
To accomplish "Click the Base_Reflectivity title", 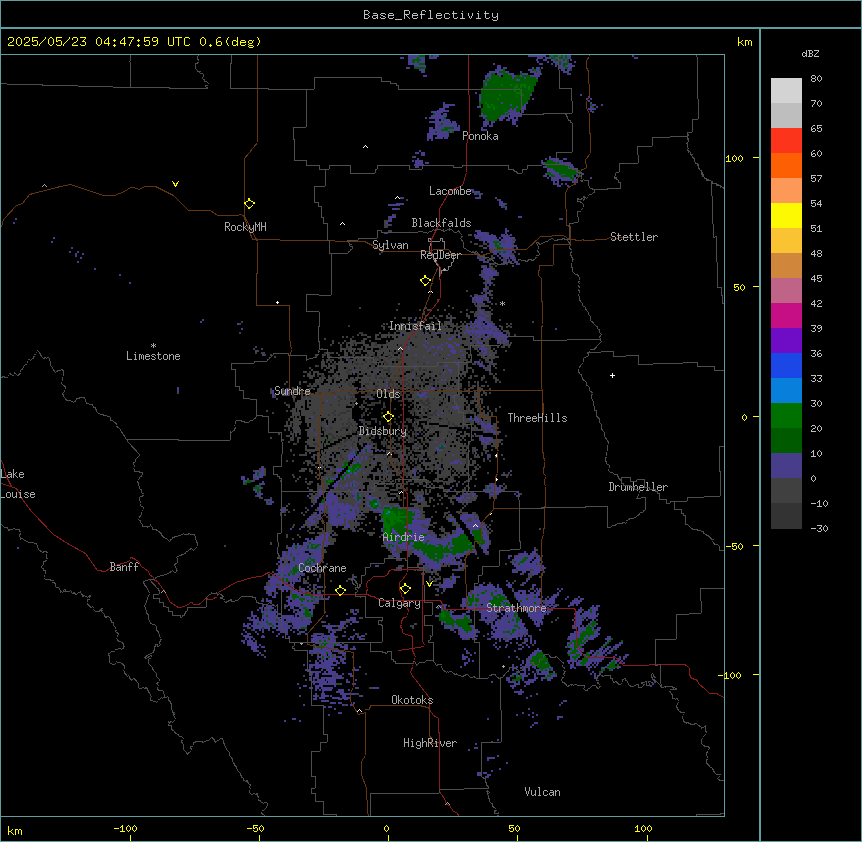I will (x=430, y=15).
